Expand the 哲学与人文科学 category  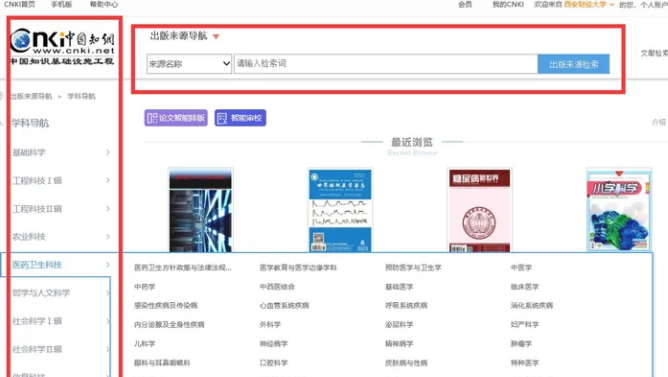point(61,293)
